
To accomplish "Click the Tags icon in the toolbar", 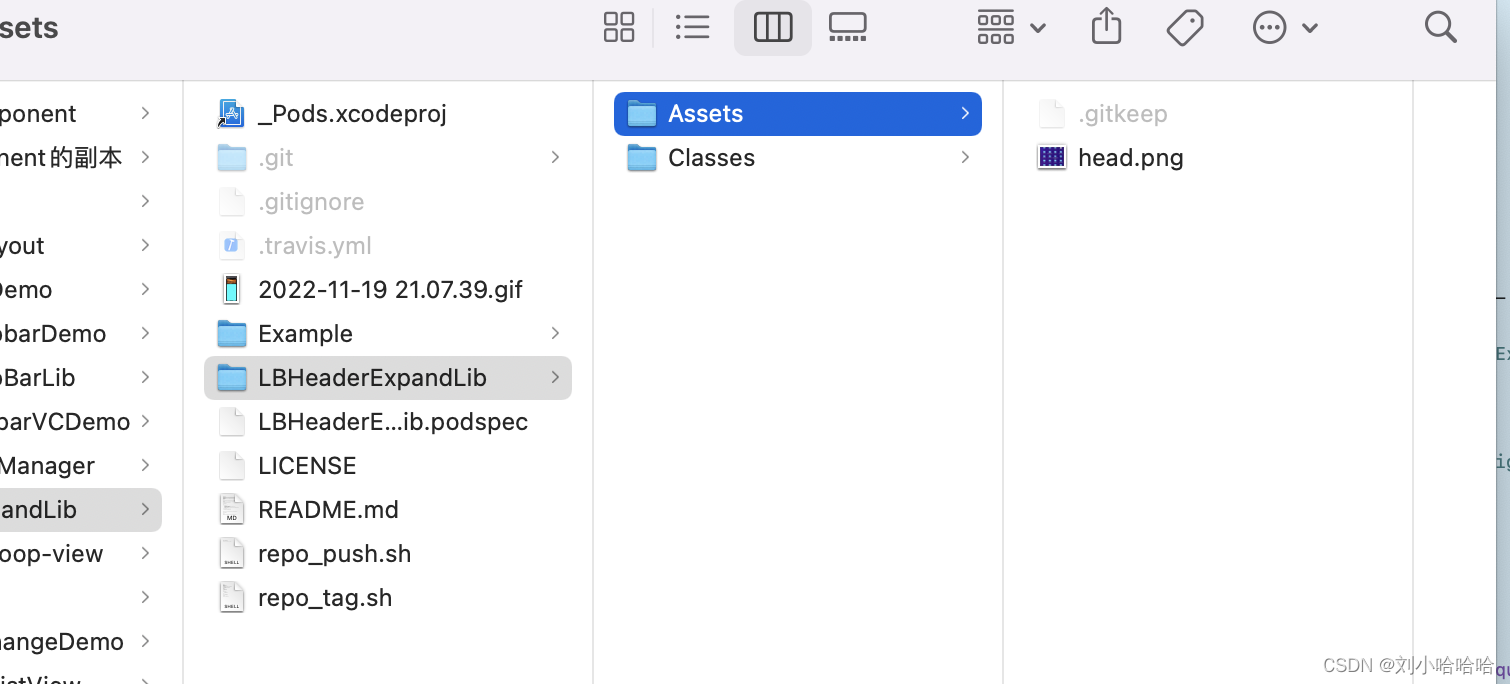I will click(1185, 27).
